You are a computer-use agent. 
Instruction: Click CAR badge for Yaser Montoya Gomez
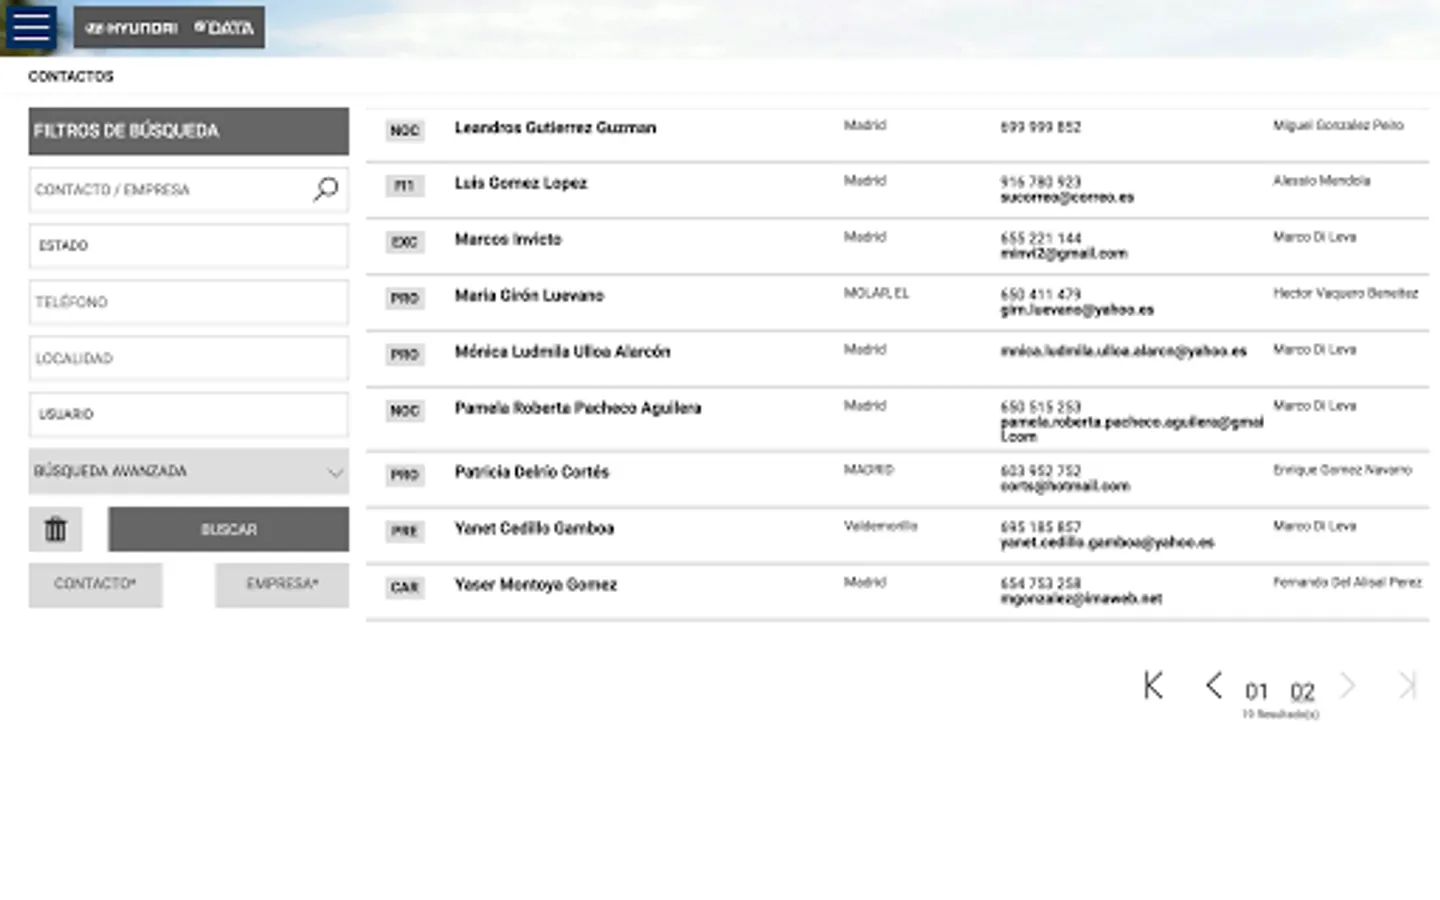[x=405, y=587]
